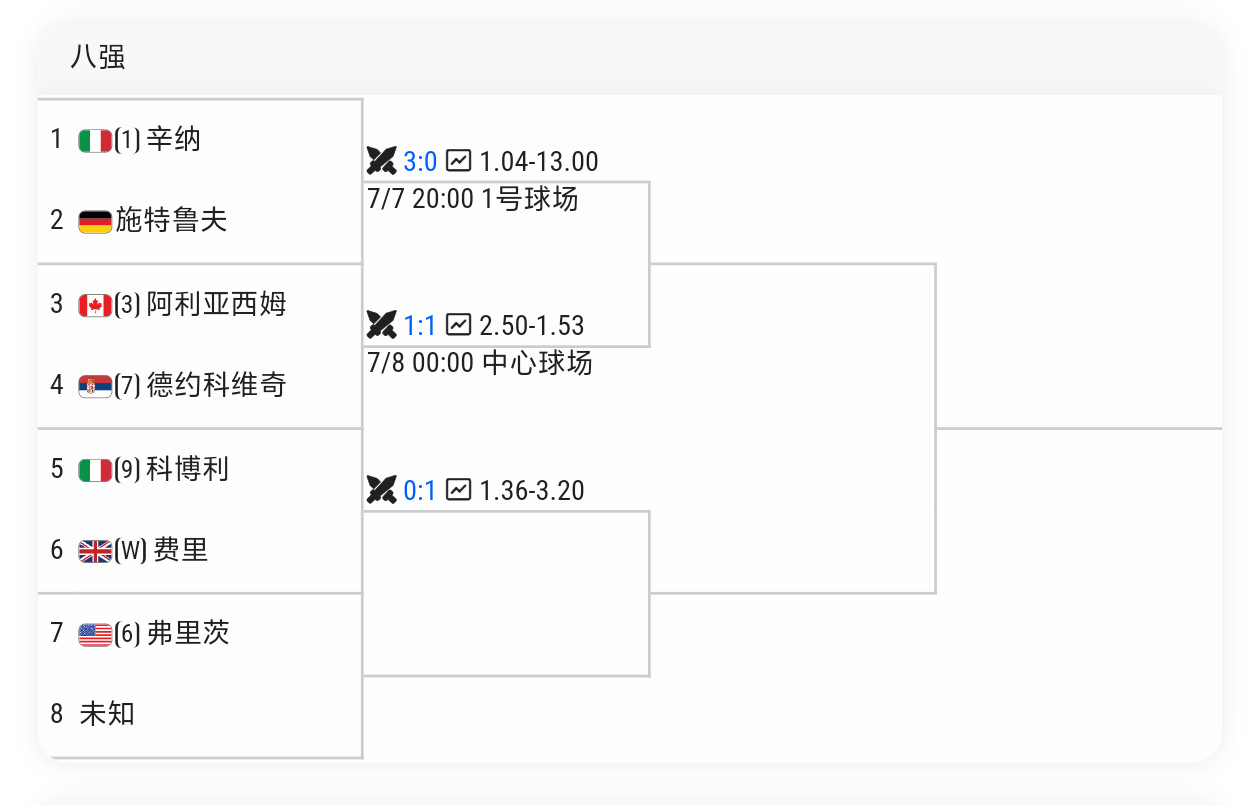The width and height of the screenshot is (1260, 805).
Task: Select the player name 科博利
Action: (188, 468)
